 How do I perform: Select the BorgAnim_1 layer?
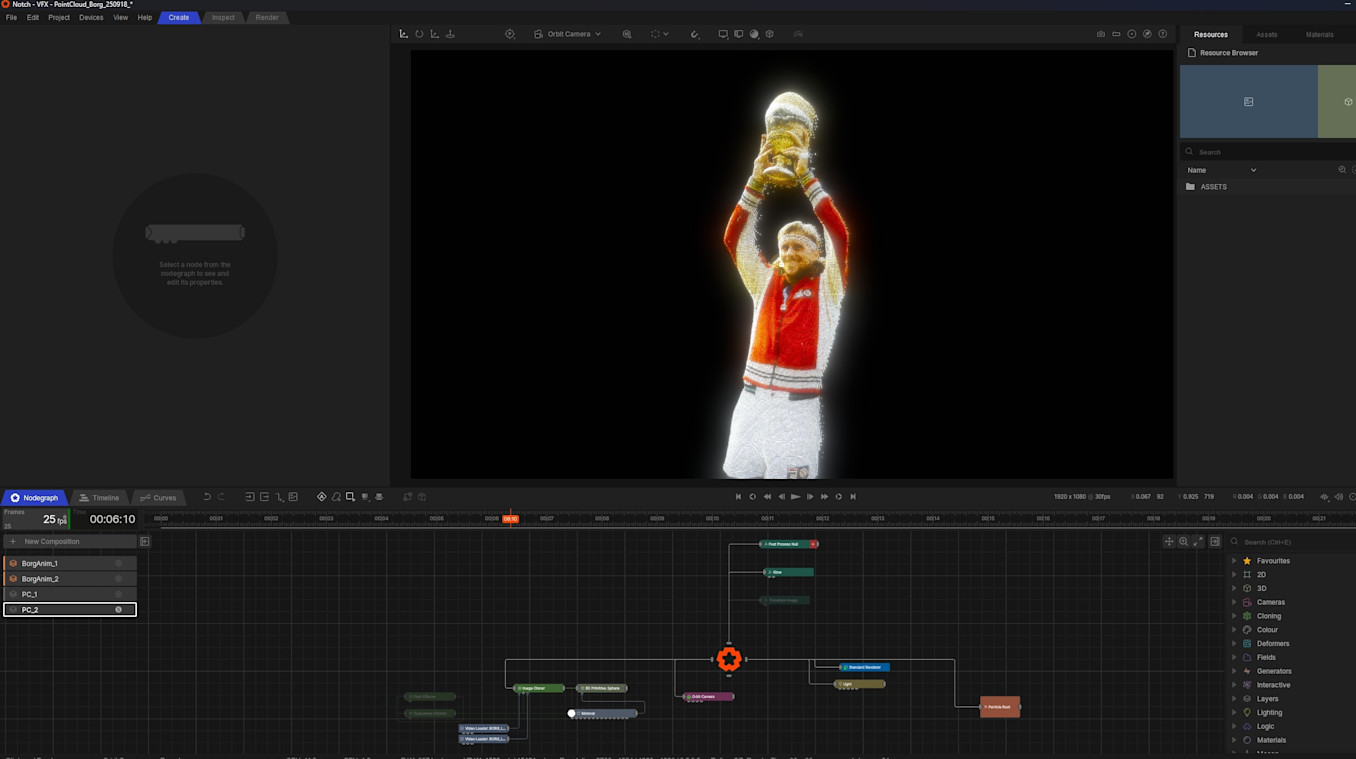70,564
